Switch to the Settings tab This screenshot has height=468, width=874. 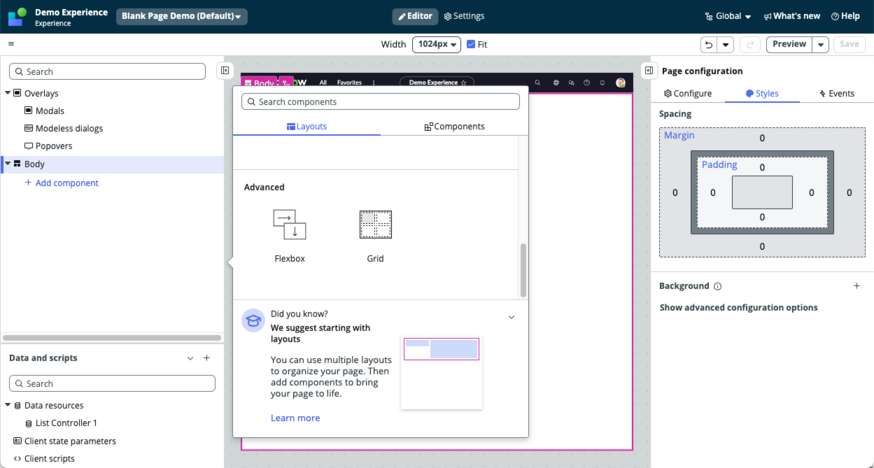464,16
